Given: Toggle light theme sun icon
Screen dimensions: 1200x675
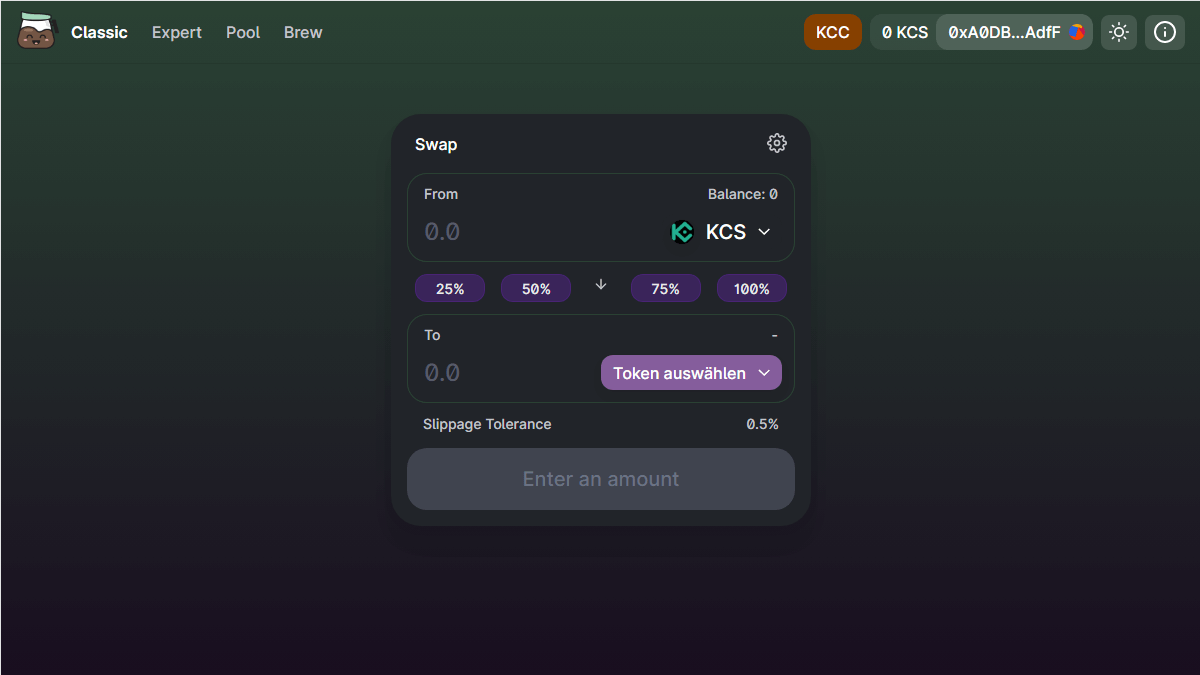Looking at the screenshot, I should (1119, 32).
